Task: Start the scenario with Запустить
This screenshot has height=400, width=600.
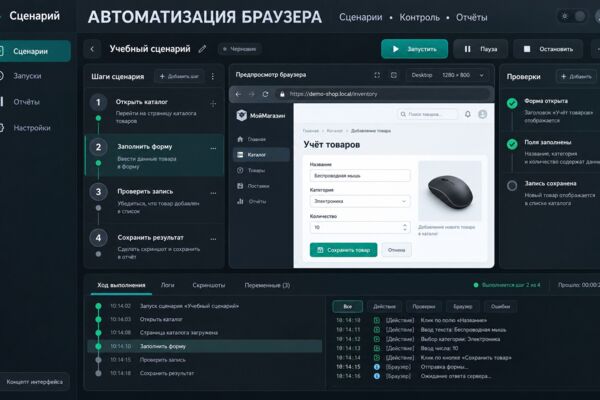Action: [414, 49]
